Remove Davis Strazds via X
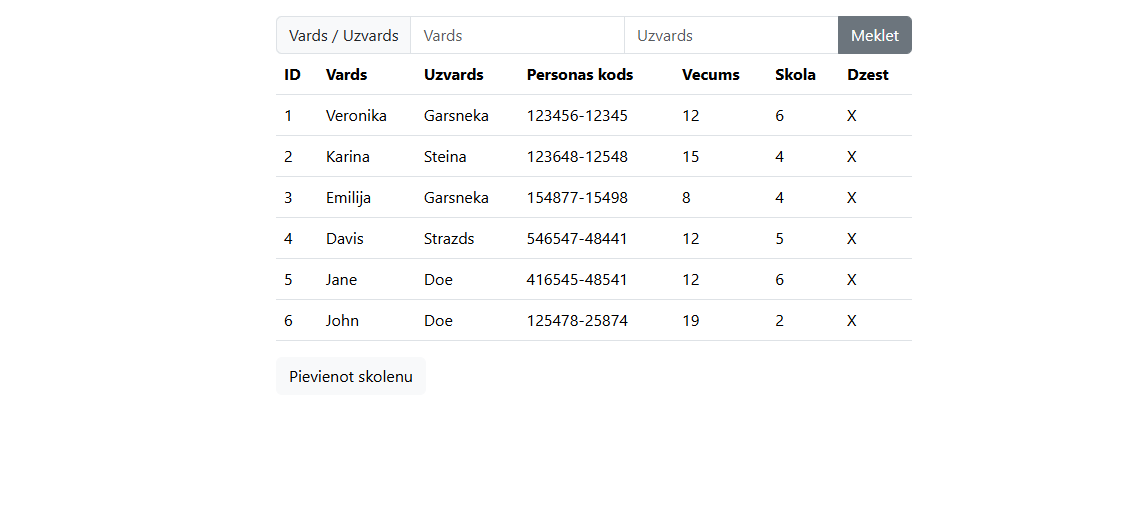The width and height of the screenshot is (1147, 510). pos(851,239)
